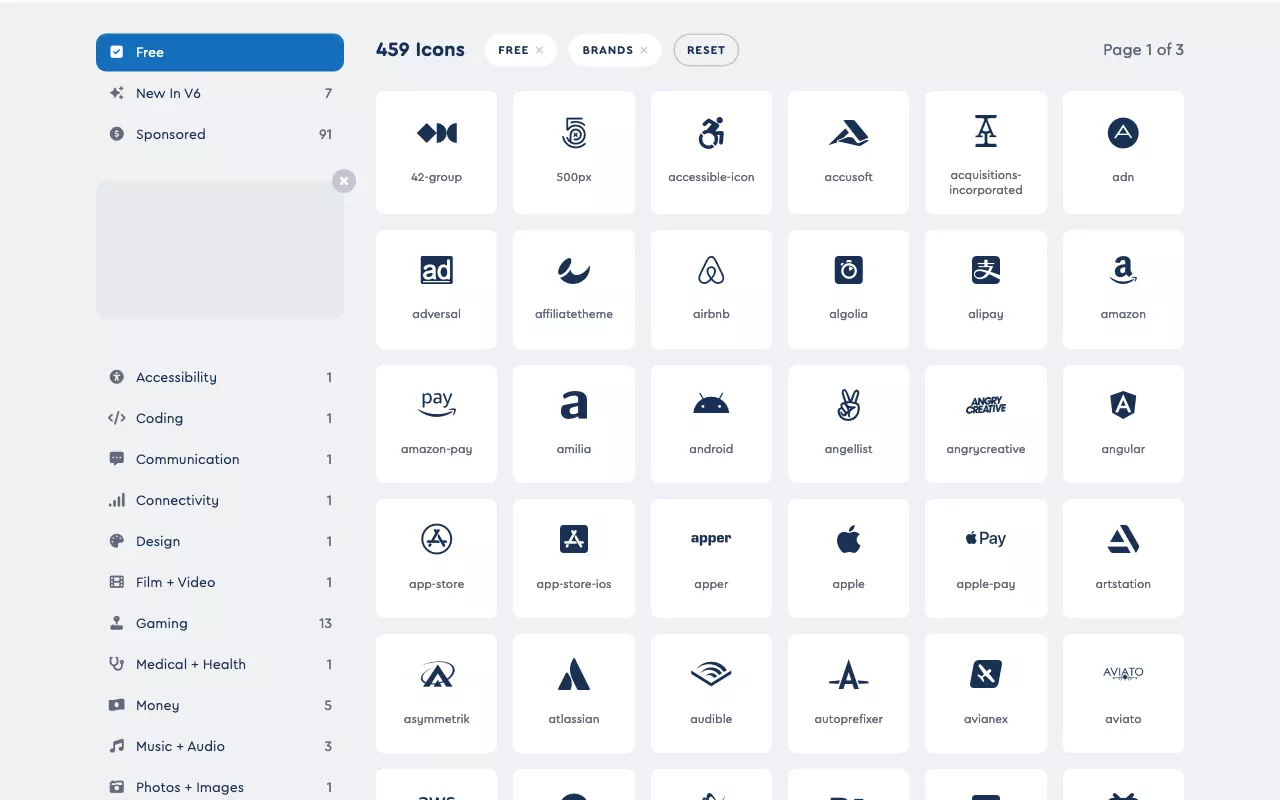Filter by Connectivity category
The height and width of the screenshot is (800, 1280).
tap(220, 500)
